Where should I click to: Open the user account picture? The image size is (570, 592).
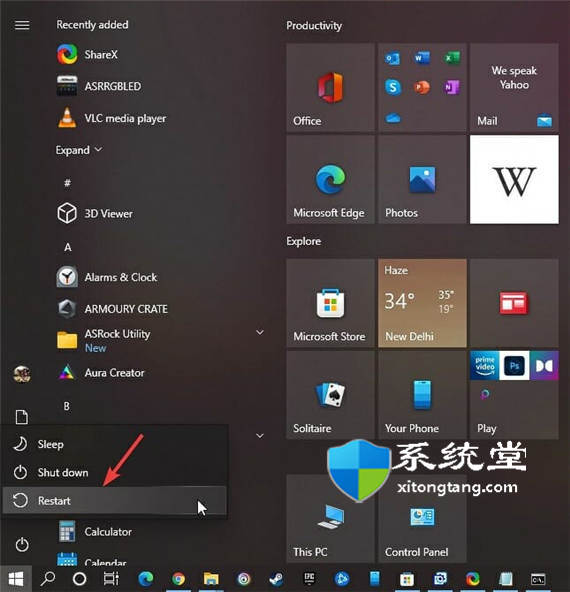(22, 374)
